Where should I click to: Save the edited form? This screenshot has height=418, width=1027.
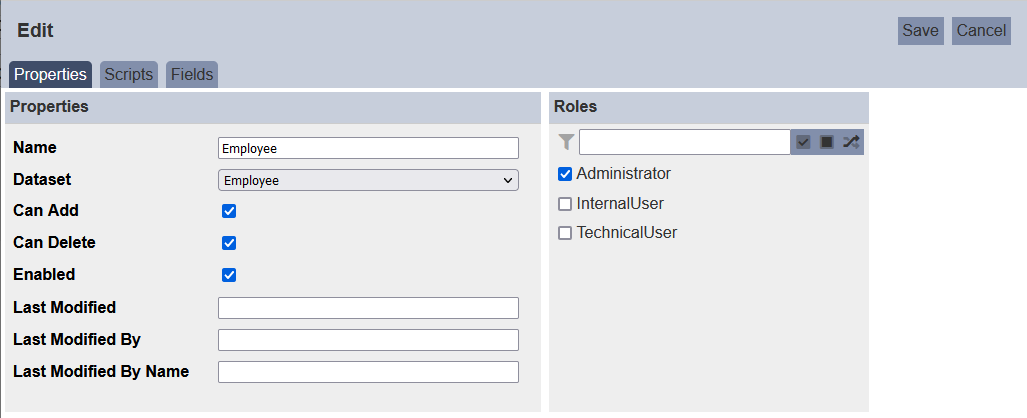click(920, 31)
